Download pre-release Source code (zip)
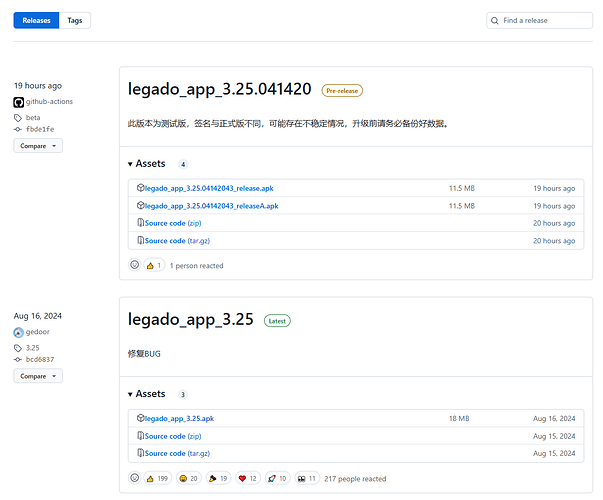603x500 pixels. pyautogui.click(x=173, y=223)
